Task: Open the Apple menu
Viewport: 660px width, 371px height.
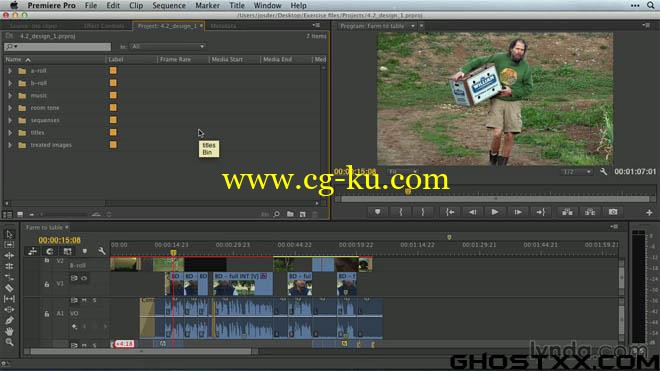Action: click(14, 5)
